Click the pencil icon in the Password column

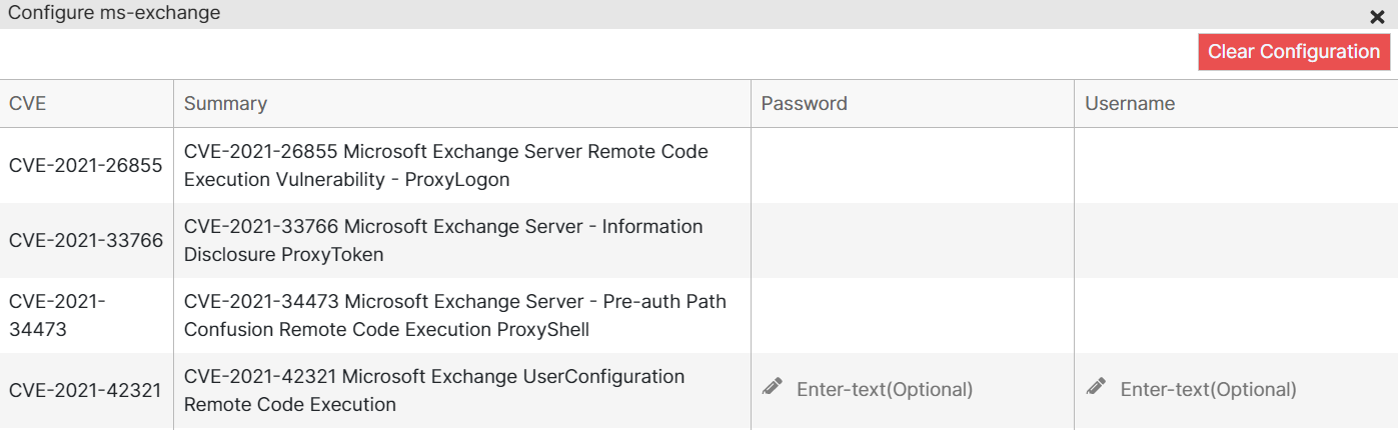[772, 387]
